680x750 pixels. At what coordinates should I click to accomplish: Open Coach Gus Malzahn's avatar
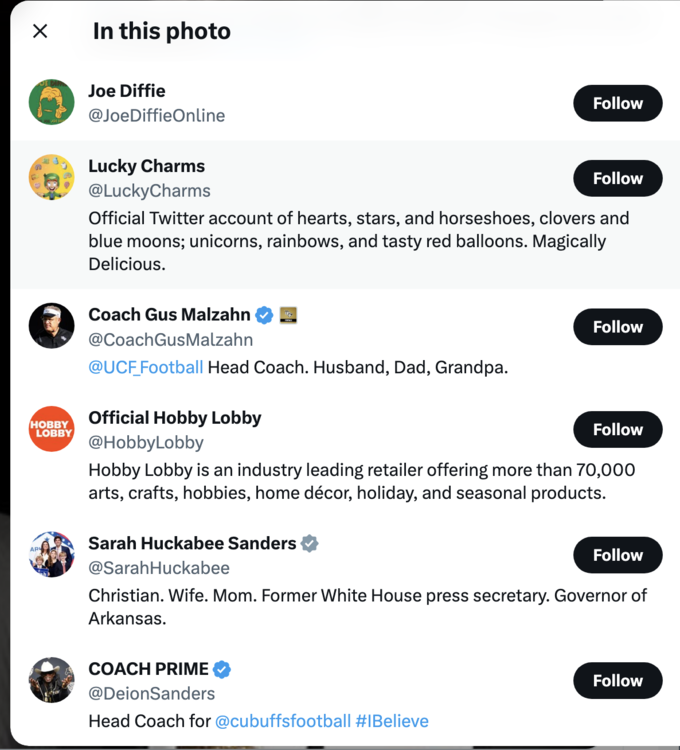click(51, 326)
